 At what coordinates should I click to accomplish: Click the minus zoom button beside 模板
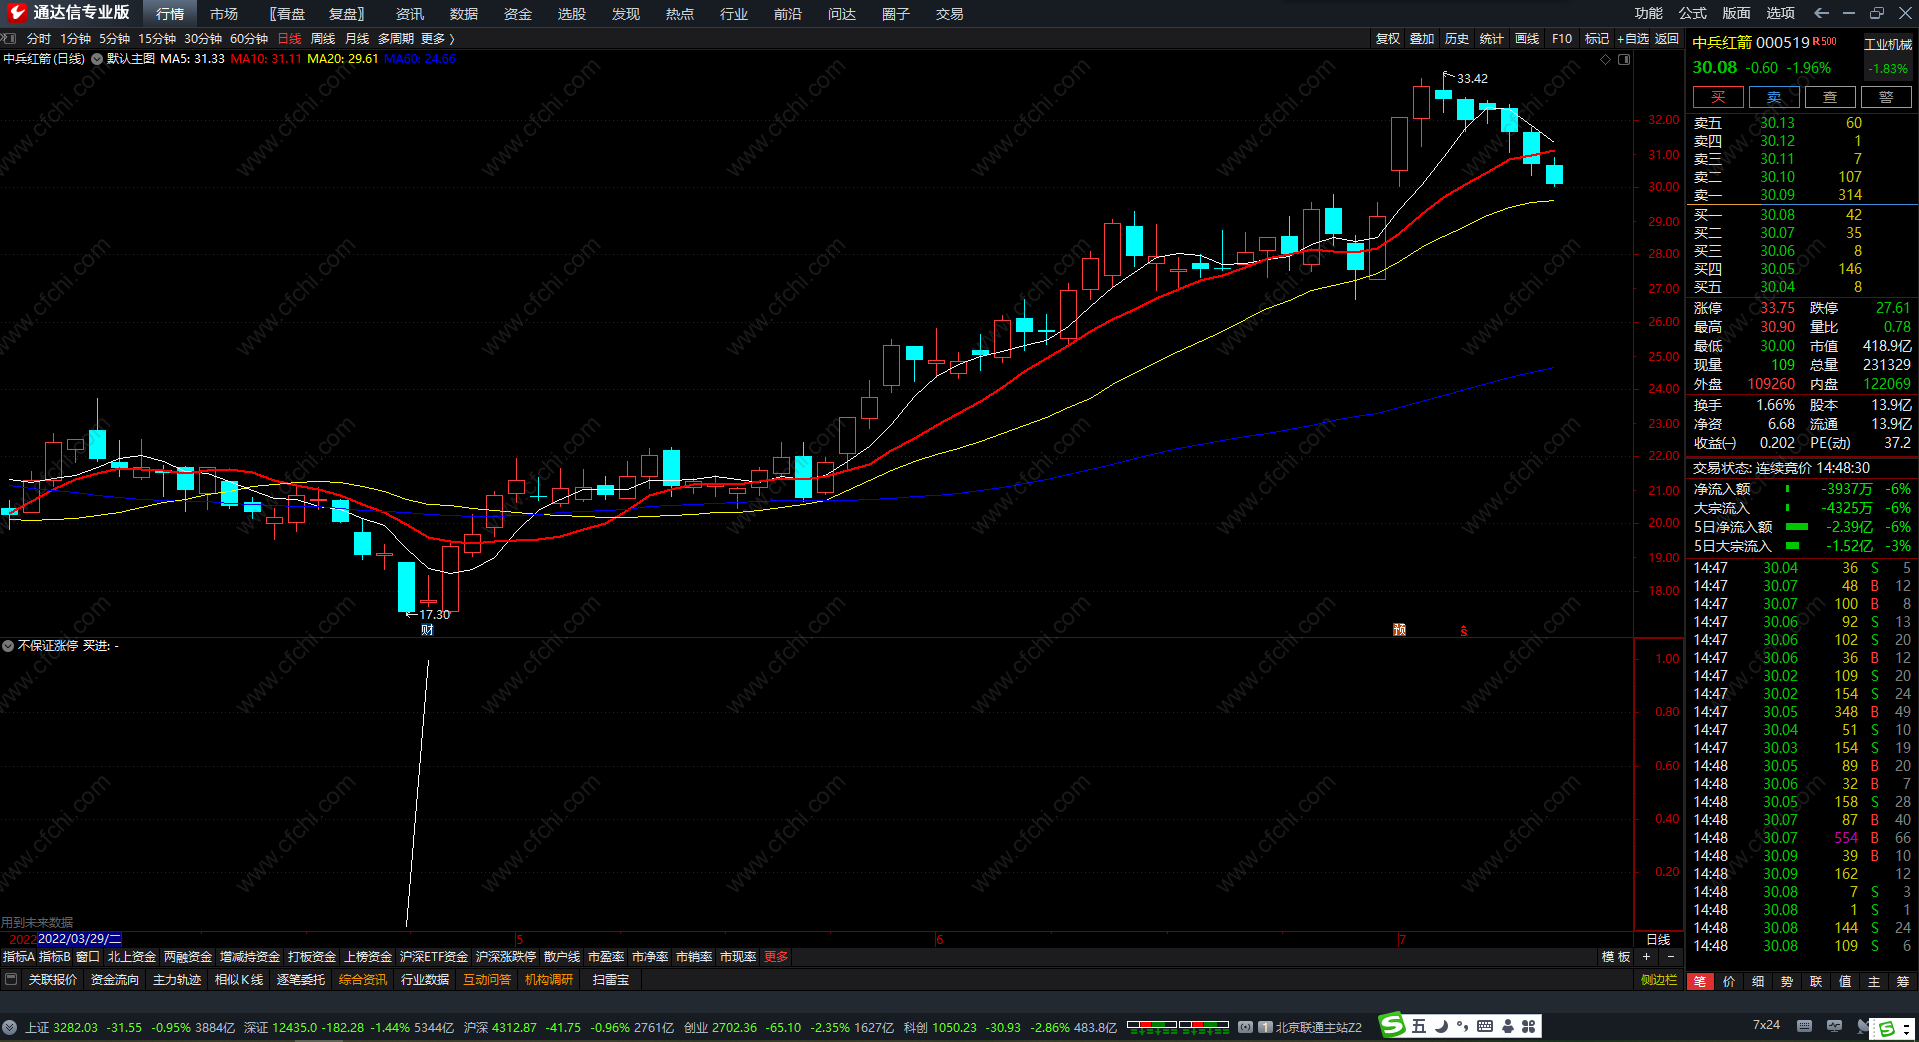click(1670, 957)
